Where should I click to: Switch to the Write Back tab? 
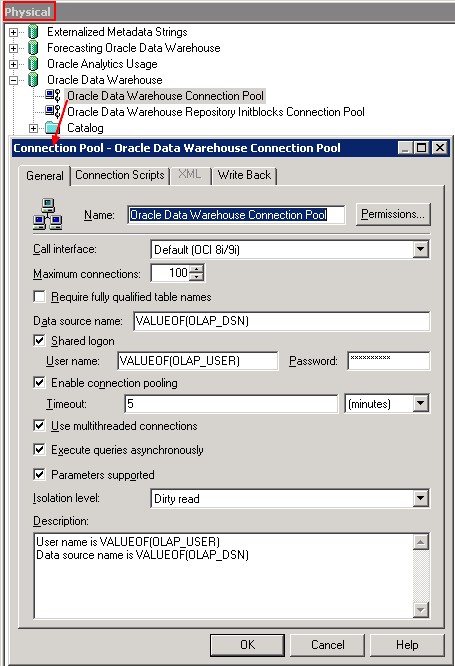click(x=244, y=175)
